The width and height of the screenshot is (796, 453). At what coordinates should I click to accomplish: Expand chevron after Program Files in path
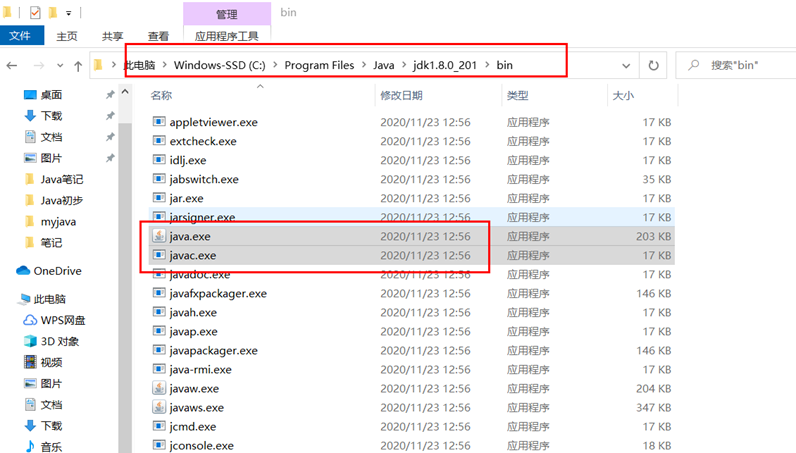363,65
